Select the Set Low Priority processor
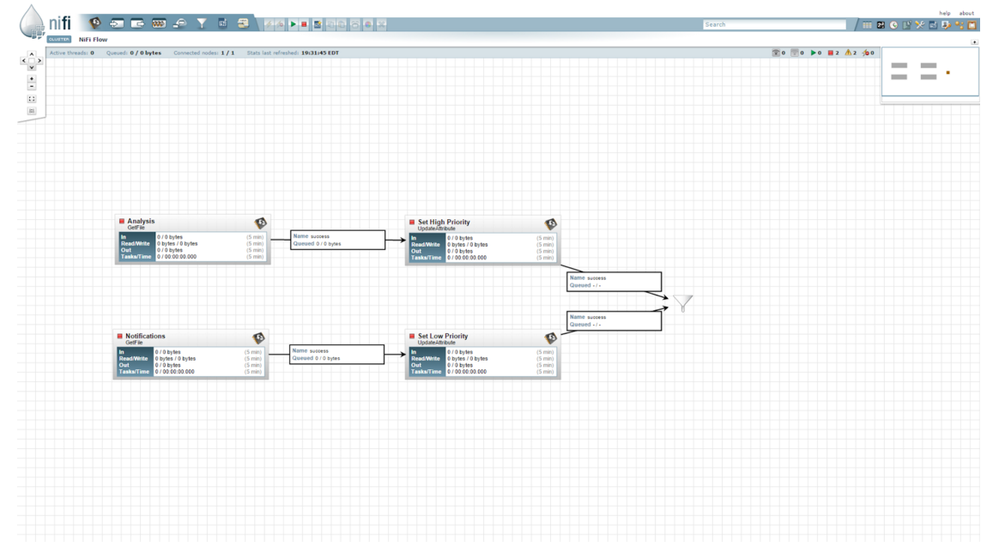999x542 pixels. (483, 354)
